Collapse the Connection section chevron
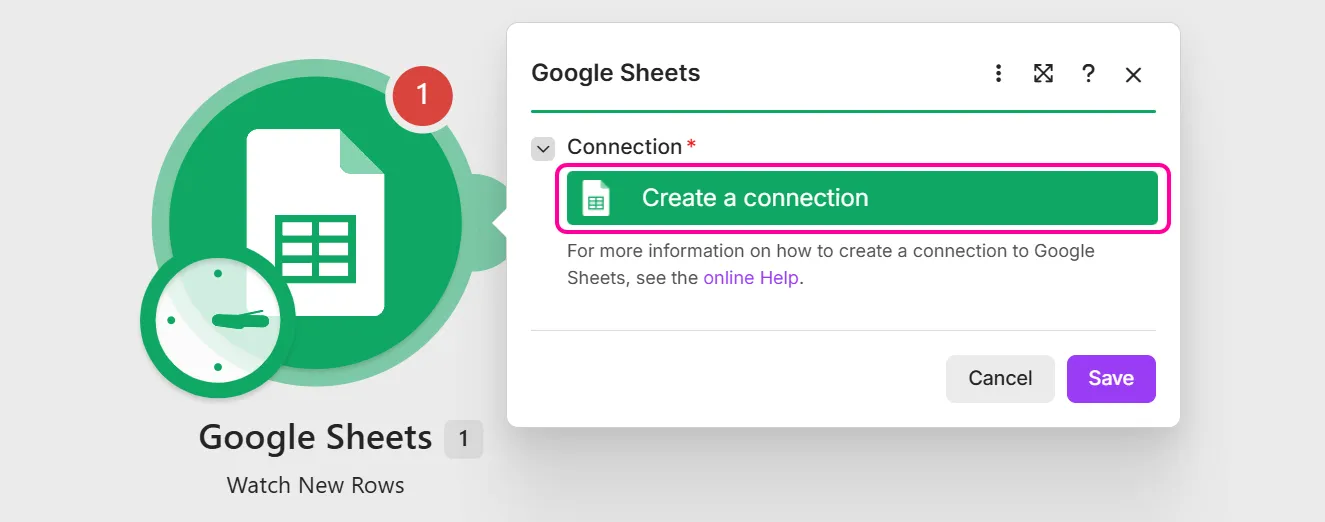1325x522 pixels. pyautogui.click(x=543, y=149)
